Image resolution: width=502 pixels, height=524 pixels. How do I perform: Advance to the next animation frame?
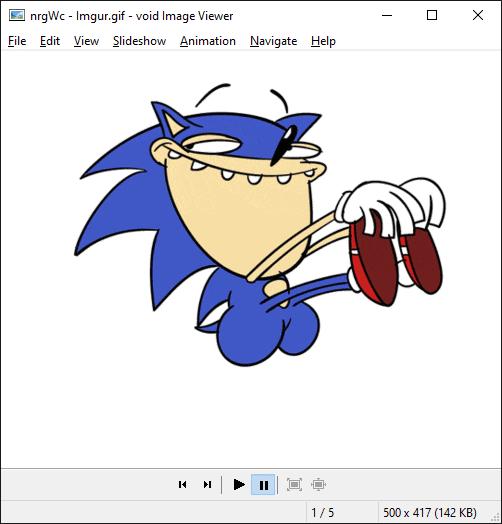coord(207,484)
